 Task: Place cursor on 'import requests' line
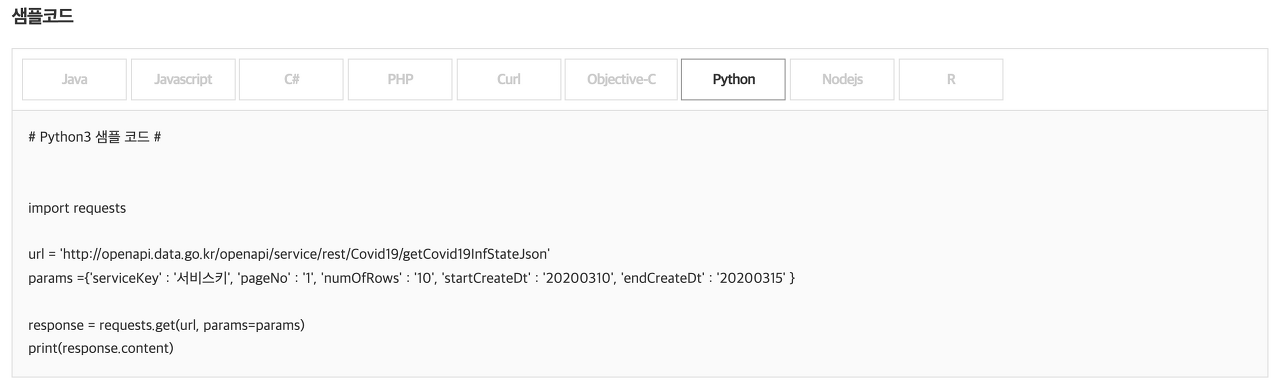[x=77, y=208]
